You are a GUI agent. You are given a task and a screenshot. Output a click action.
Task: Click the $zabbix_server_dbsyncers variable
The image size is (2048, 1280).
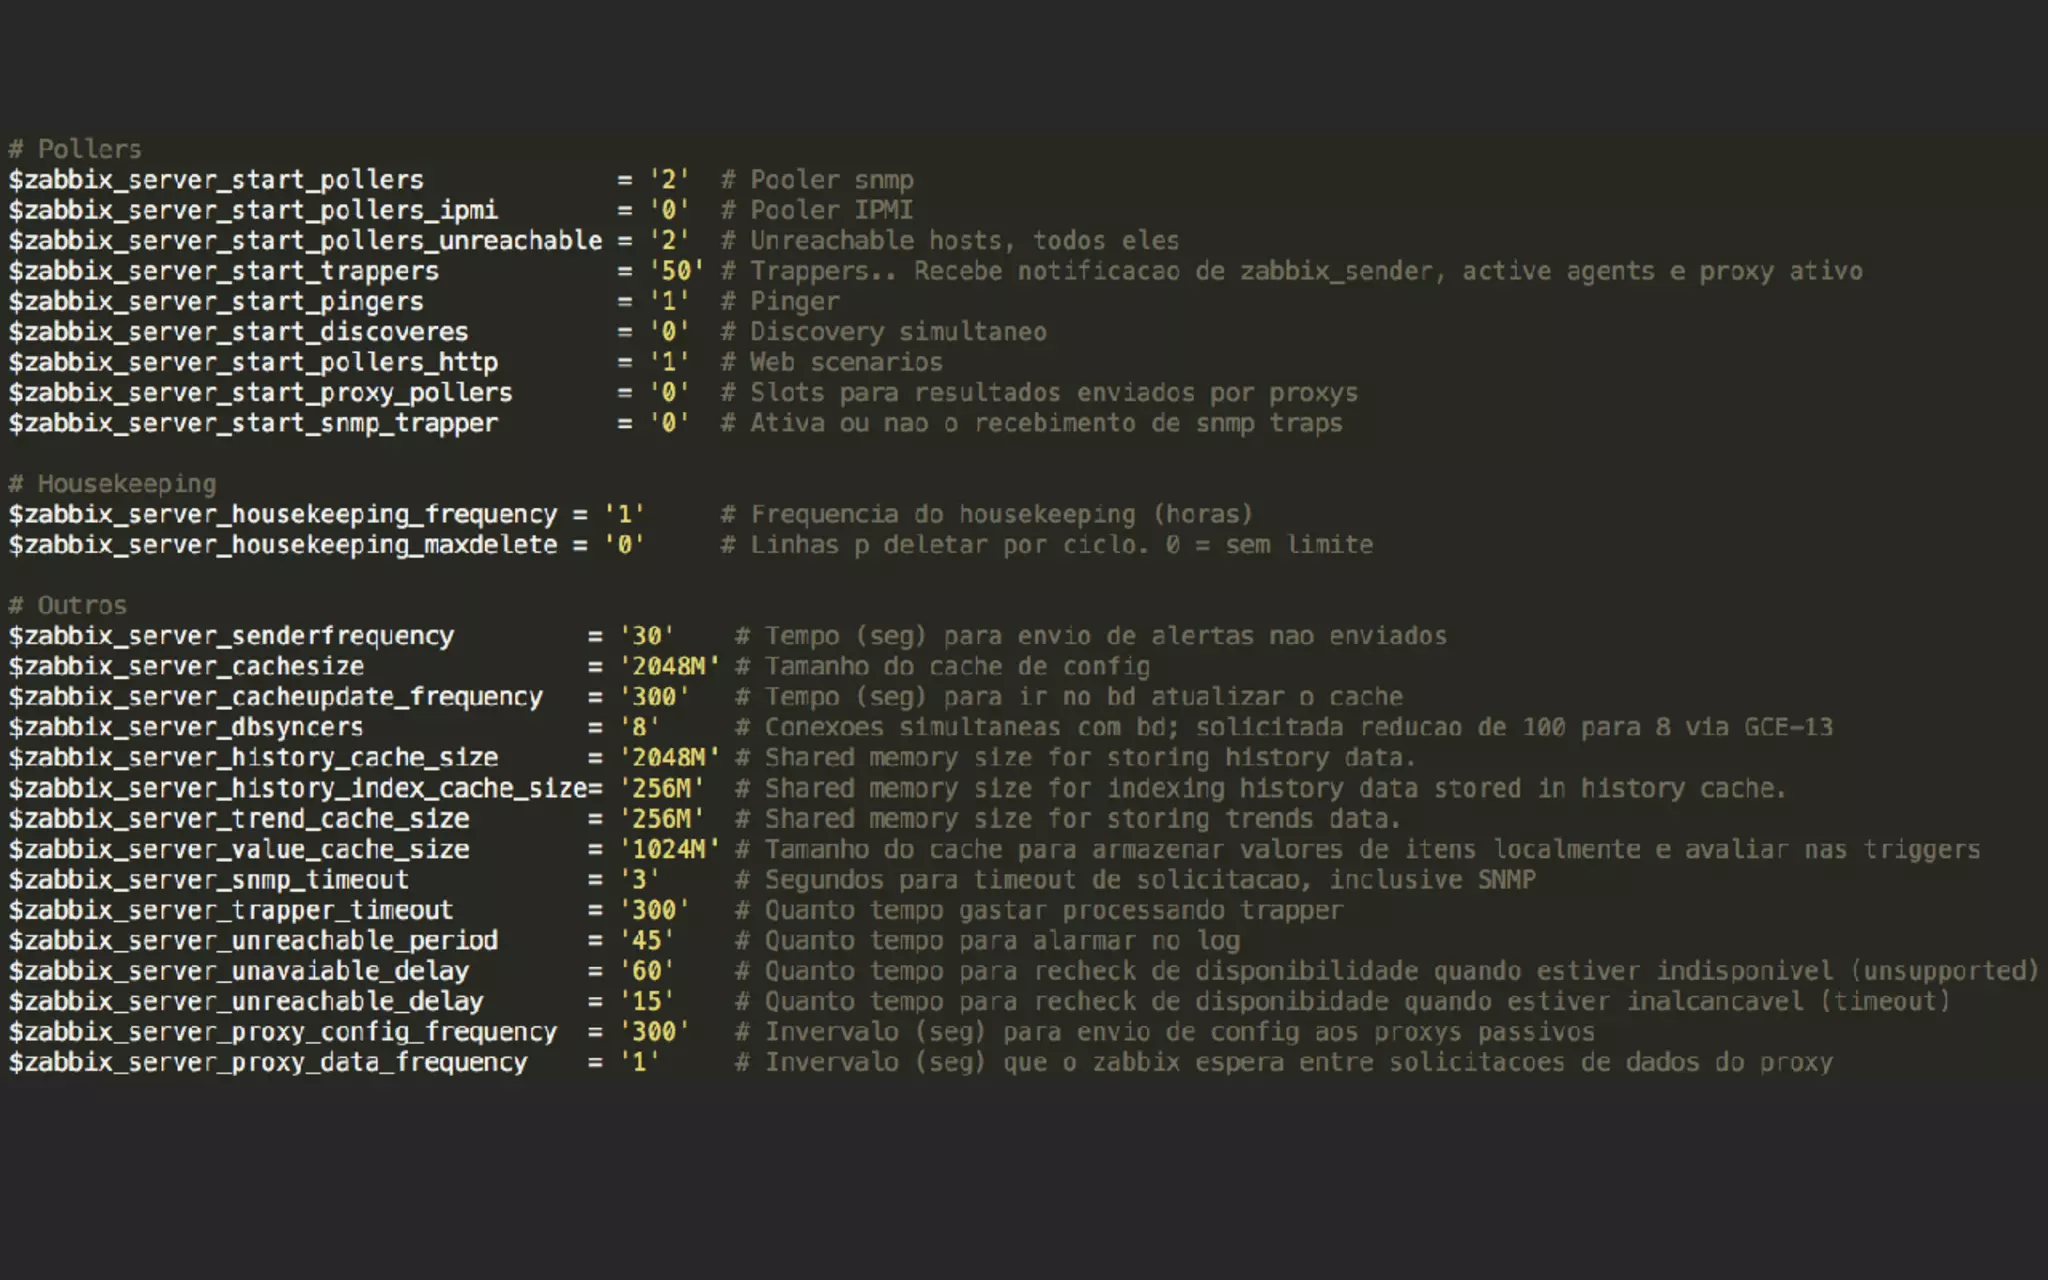tap(186, 728)
